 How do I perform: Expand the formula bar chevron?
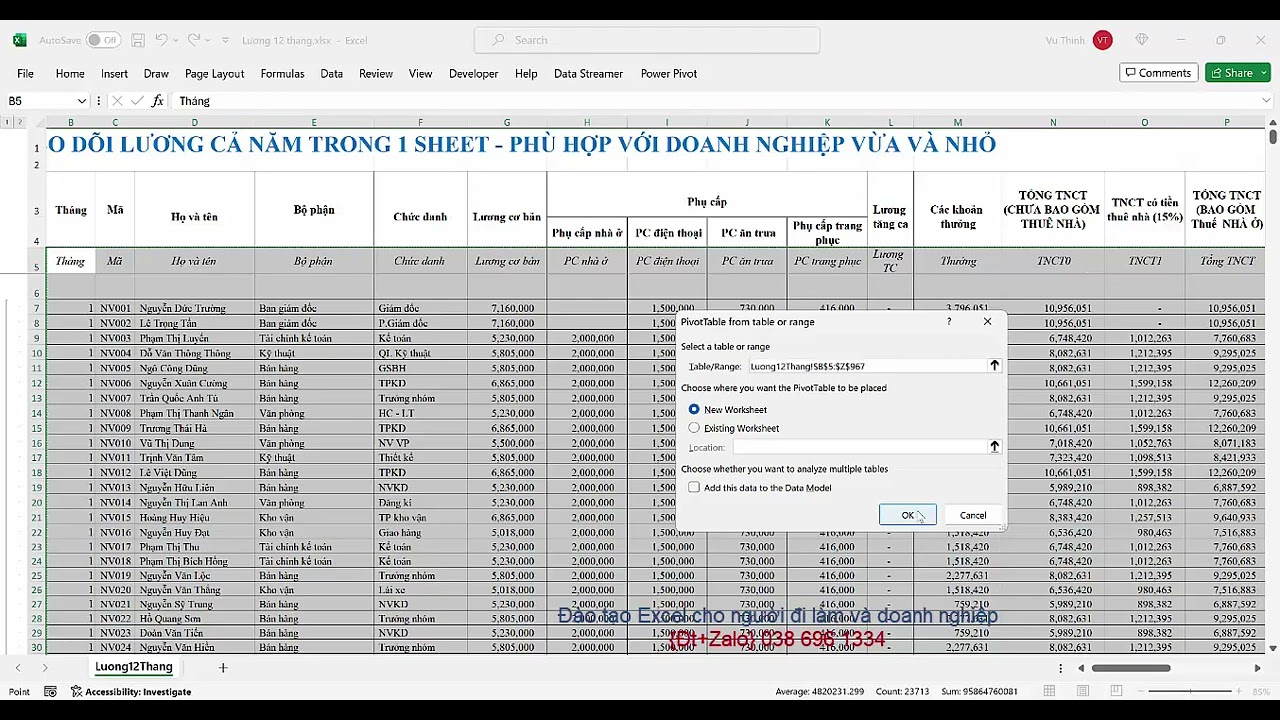[x=1267, y=101]
